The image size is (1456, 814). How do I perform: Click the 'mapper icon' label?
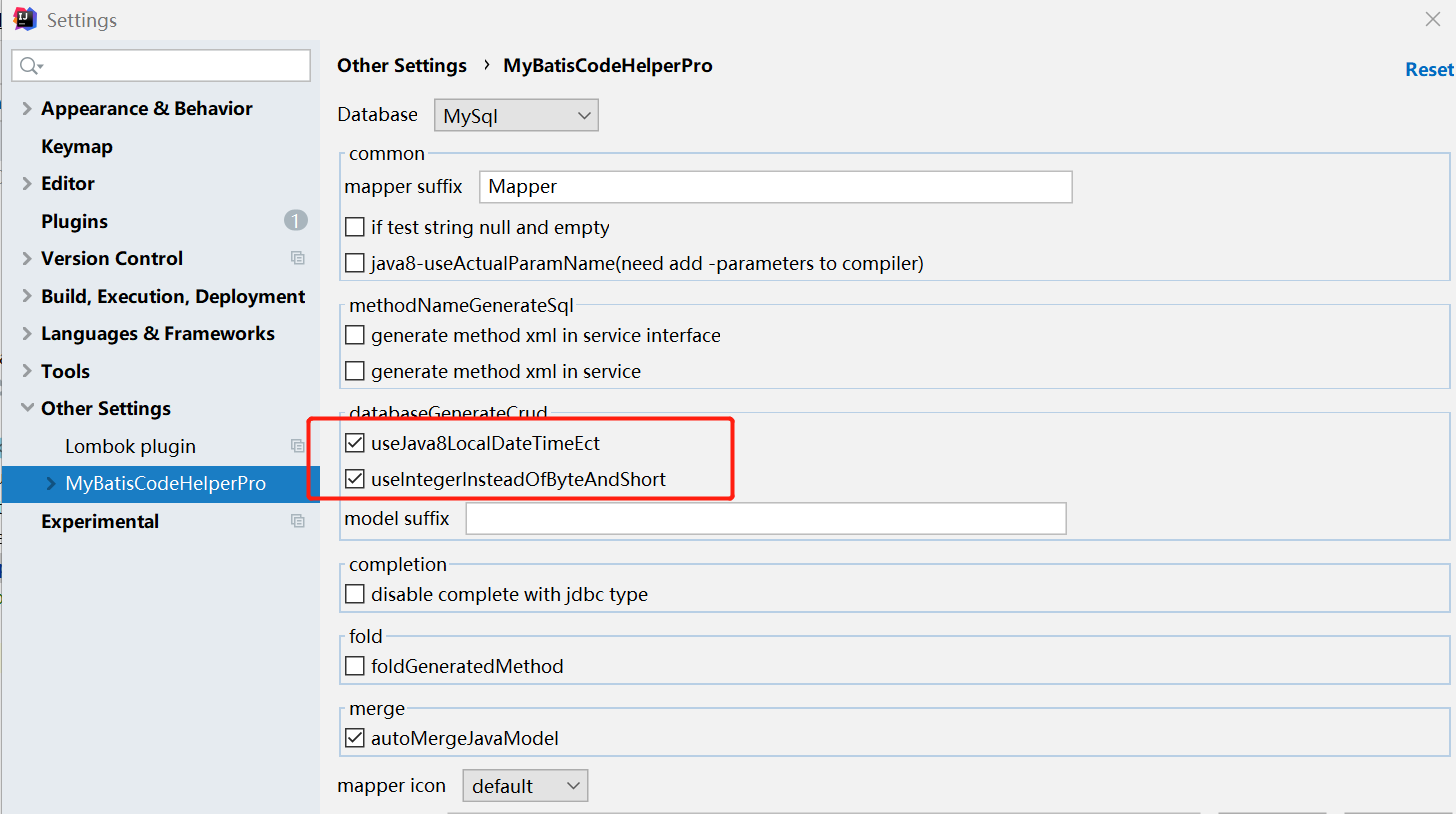[391, 785]
